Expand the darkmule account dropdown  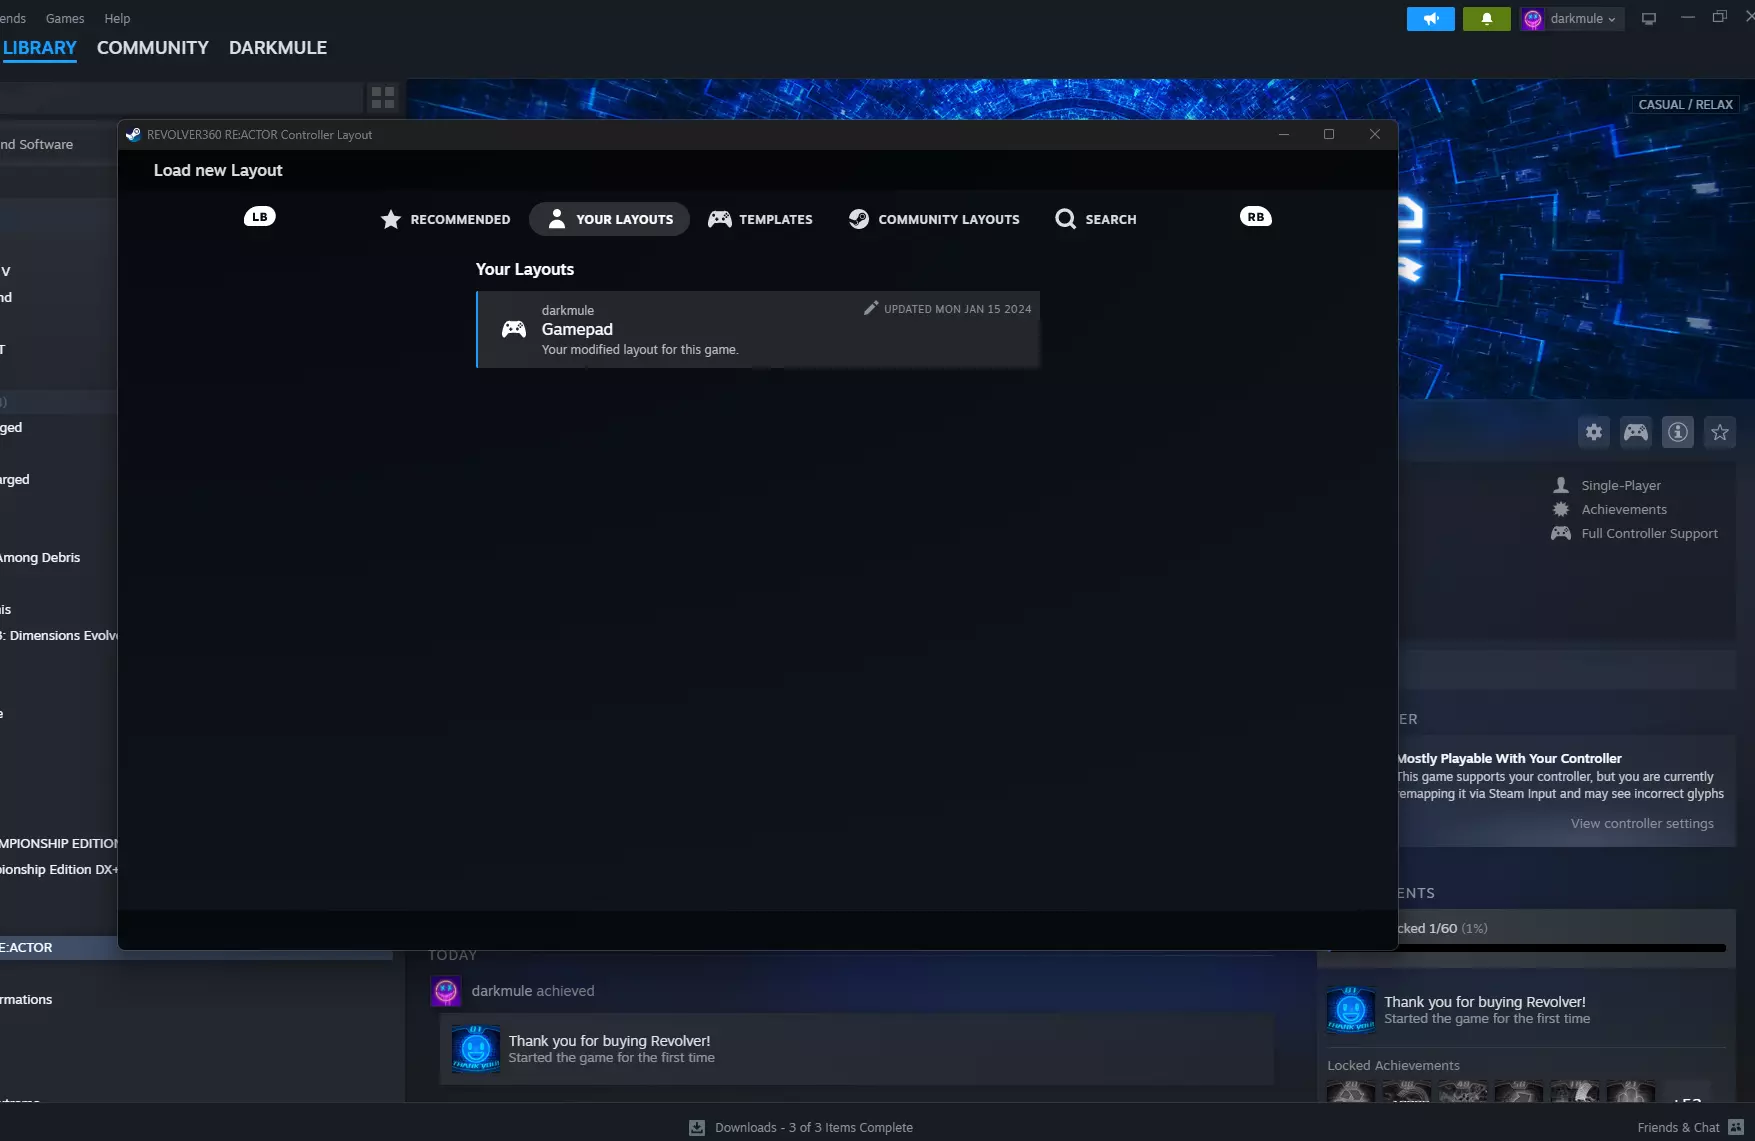pyautogui.click(x=1571, y=19)
